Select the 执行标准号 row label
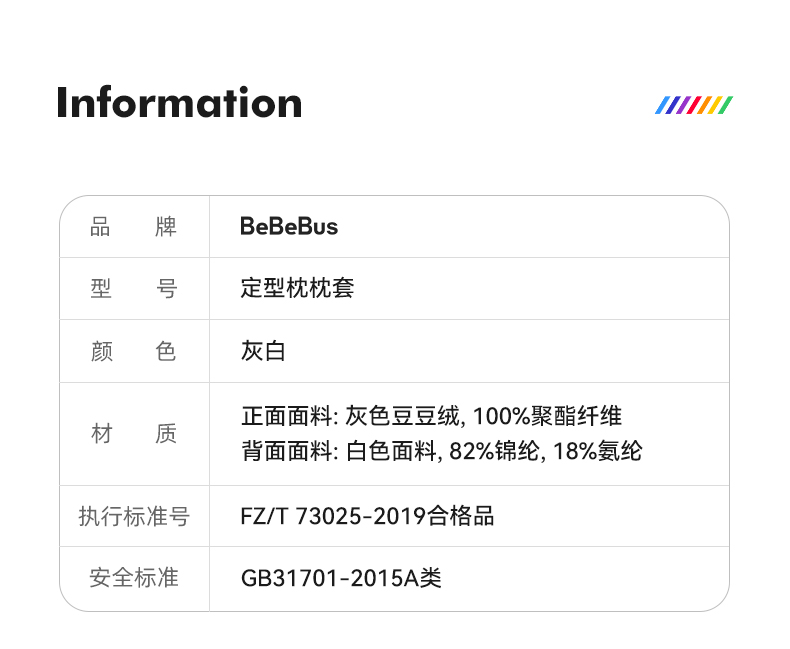This screenshot has height=649, width=790. click(x=134, y=516)
